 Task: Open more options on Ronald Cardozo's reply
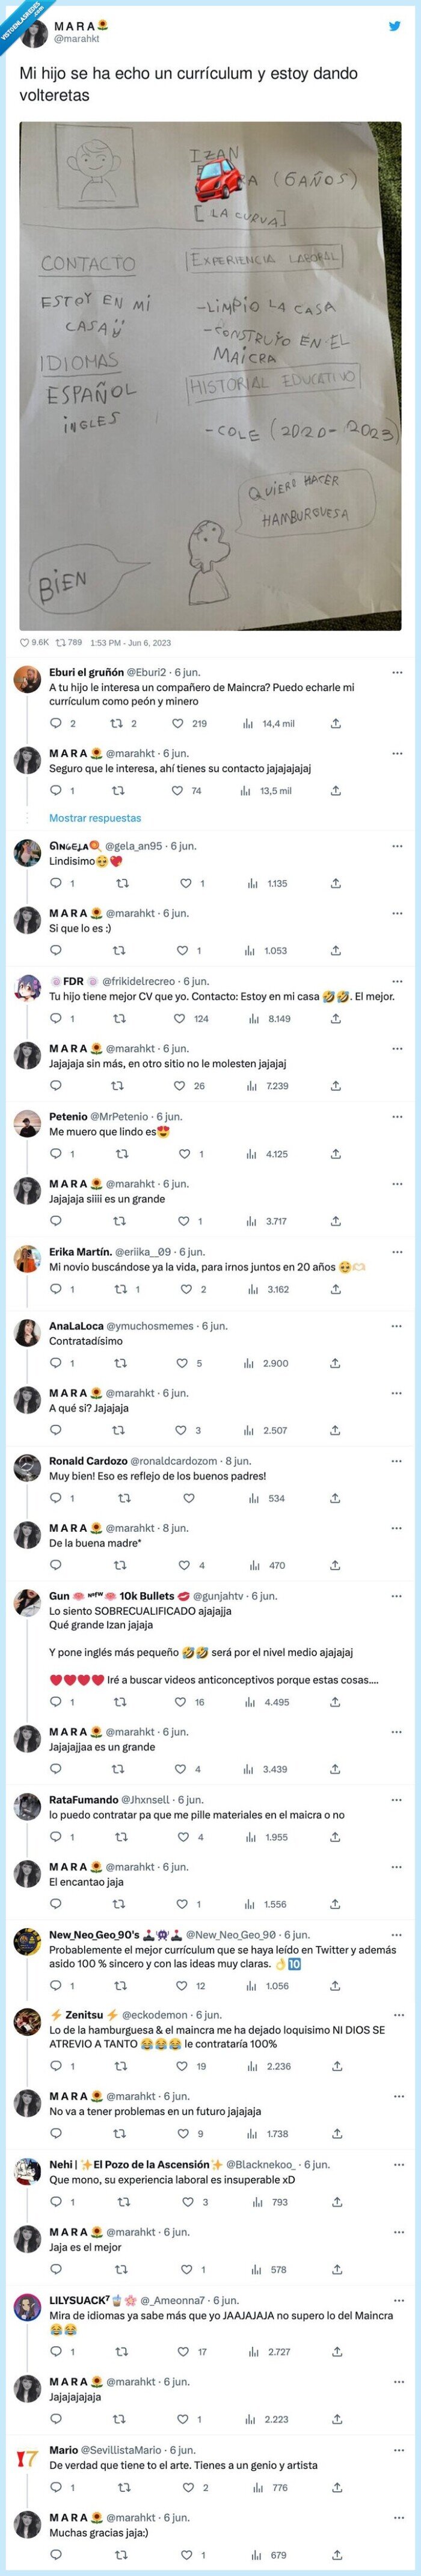click(x=397, y=1461)
